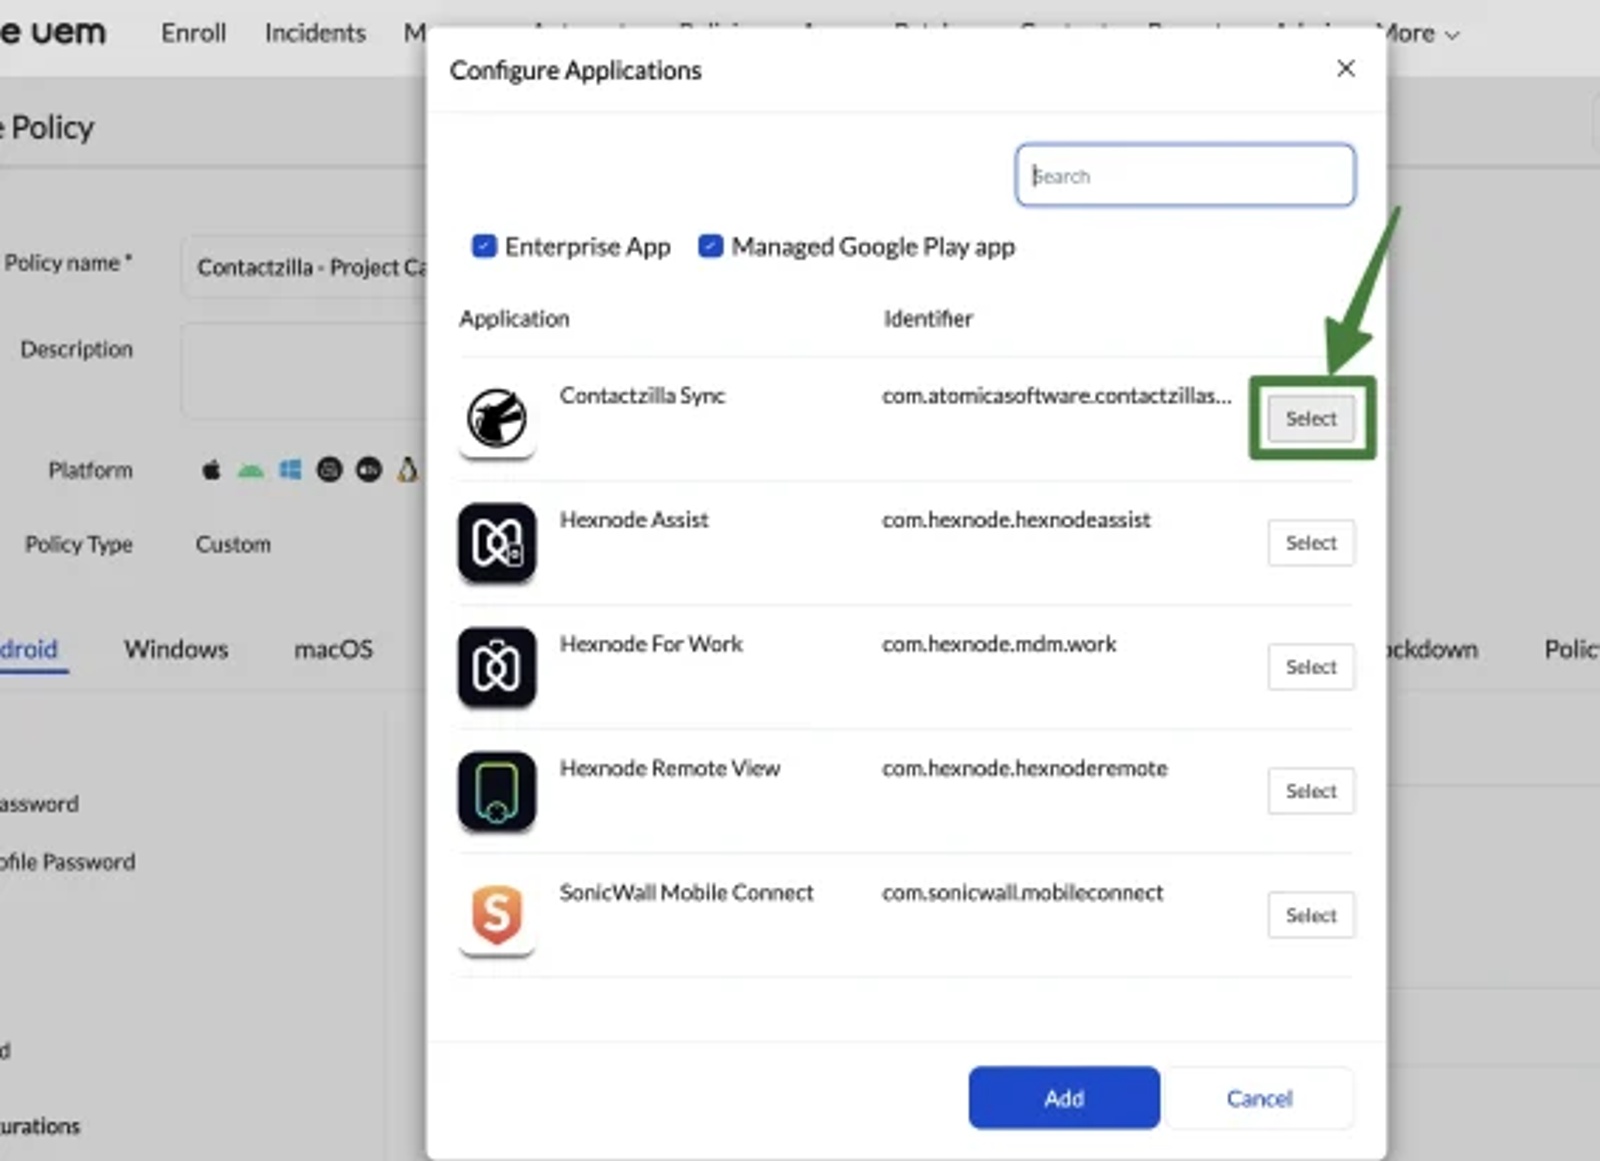Select Hexnode Remote View application
Image resolution: width=1600 pixels, height=1161 pixels.
(1311, 791)
